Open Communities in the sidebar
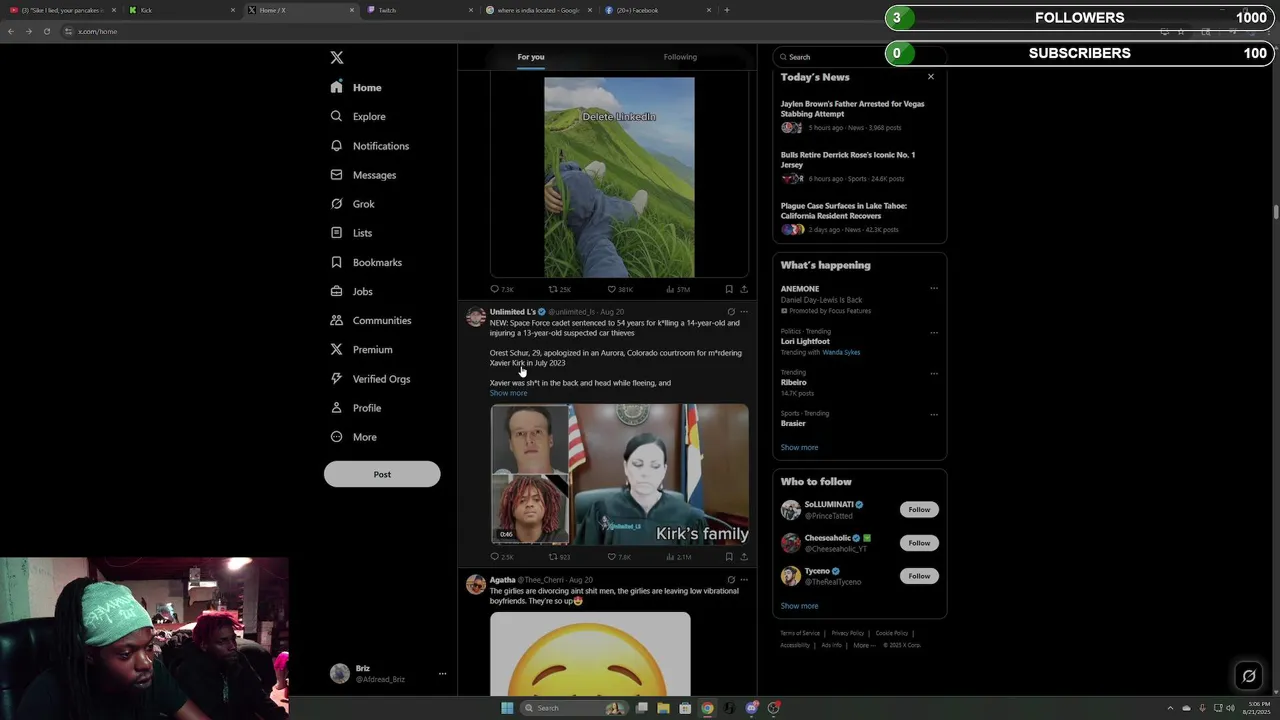The width and height of the screenshot is (1280, 720). coord(370,320)
